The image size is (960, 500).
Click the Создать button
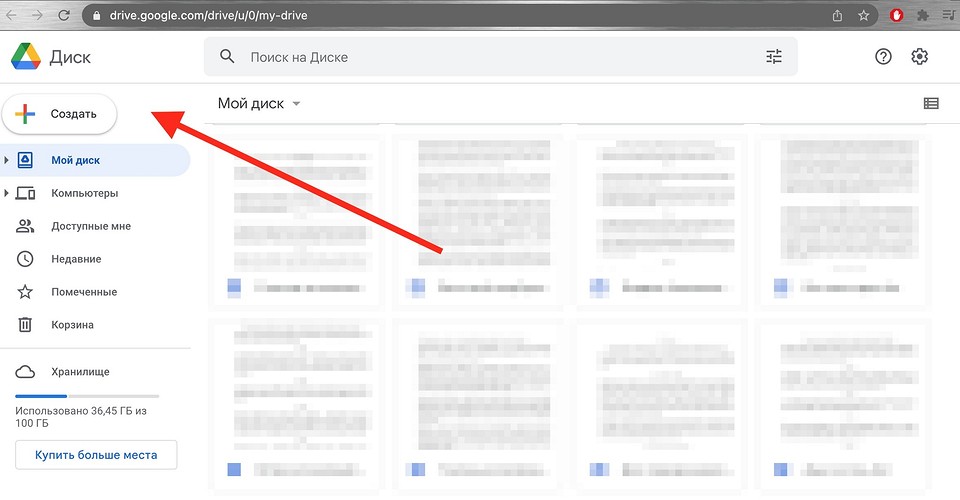coord(60,114)
